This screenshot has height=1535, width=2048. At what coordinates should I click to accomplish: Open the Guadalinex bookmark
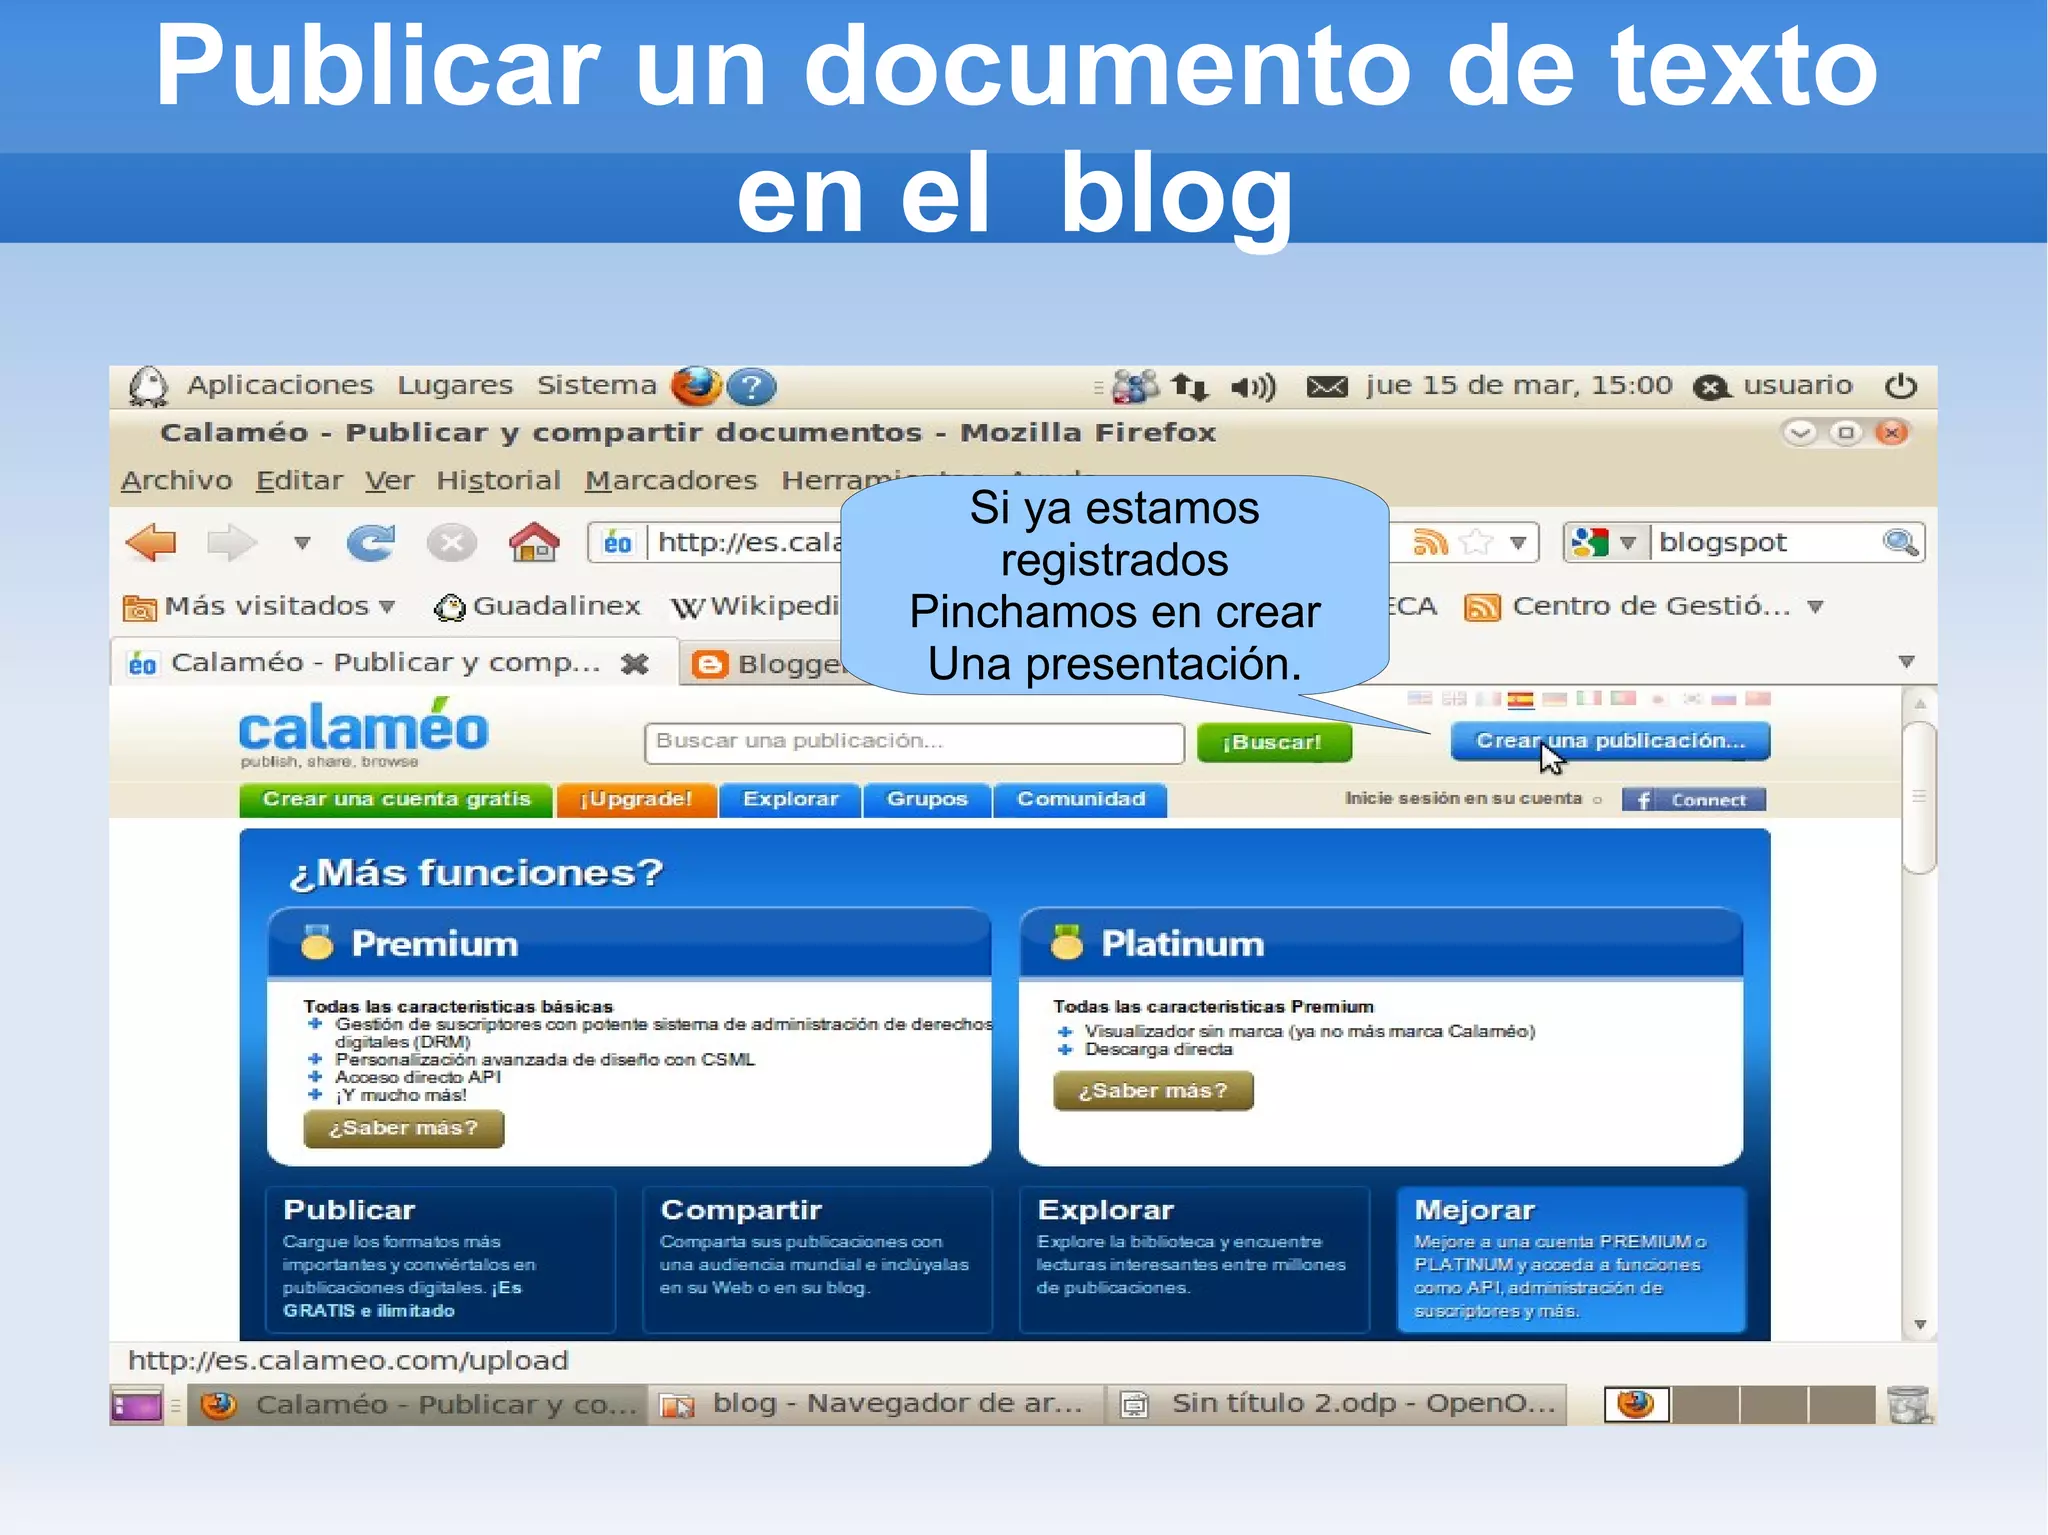tap(537, 606)
